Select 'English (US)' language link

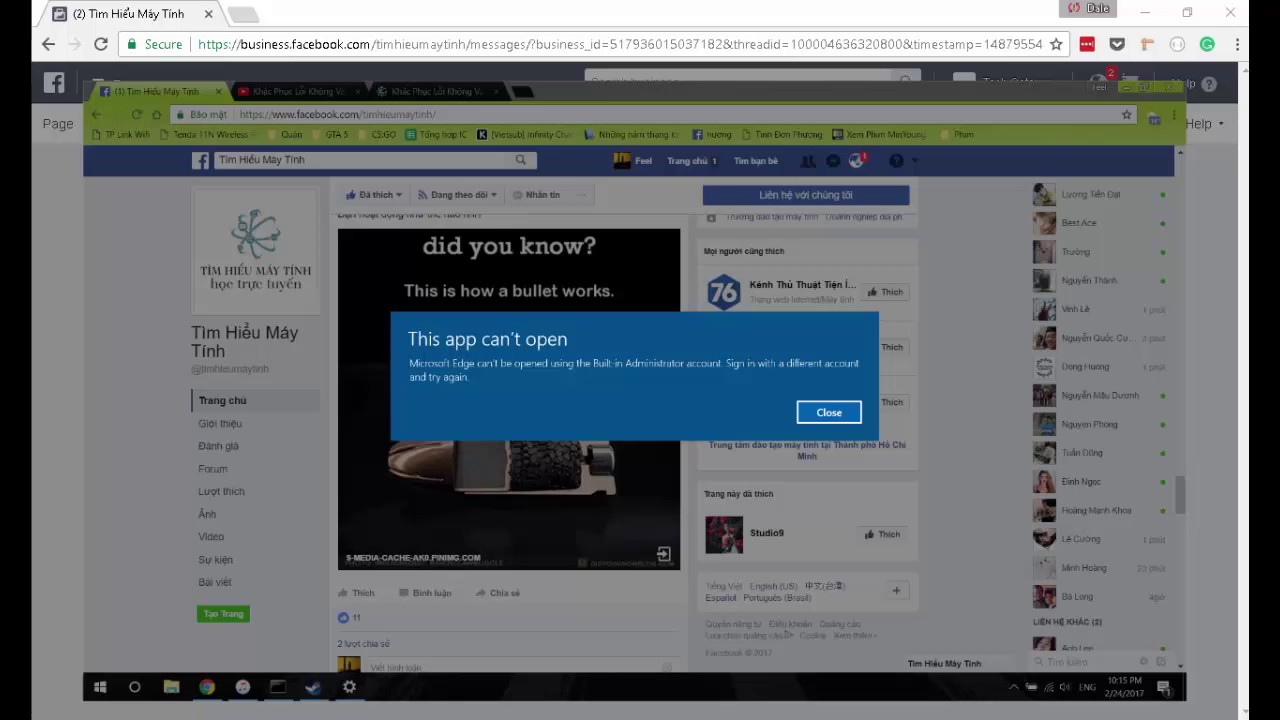coord(773,586)
